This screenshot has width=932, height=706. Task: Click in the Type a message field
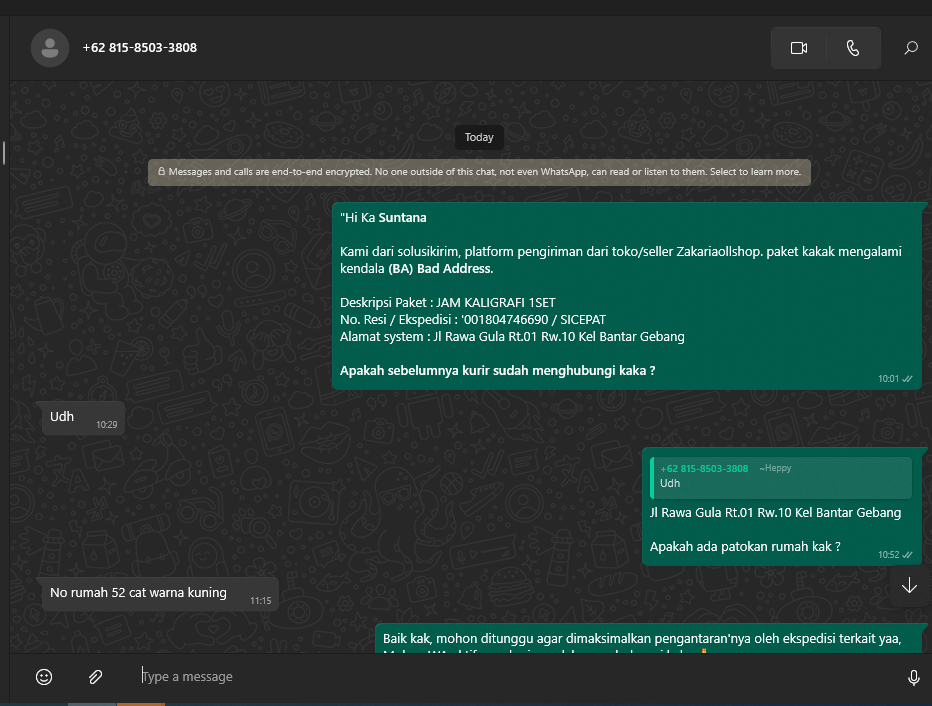[500, 677]
